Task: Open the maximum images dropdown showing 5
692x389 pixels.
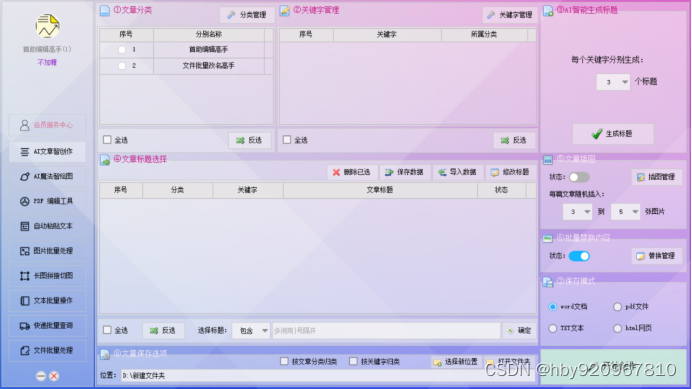Action: (x=625, y=212)
